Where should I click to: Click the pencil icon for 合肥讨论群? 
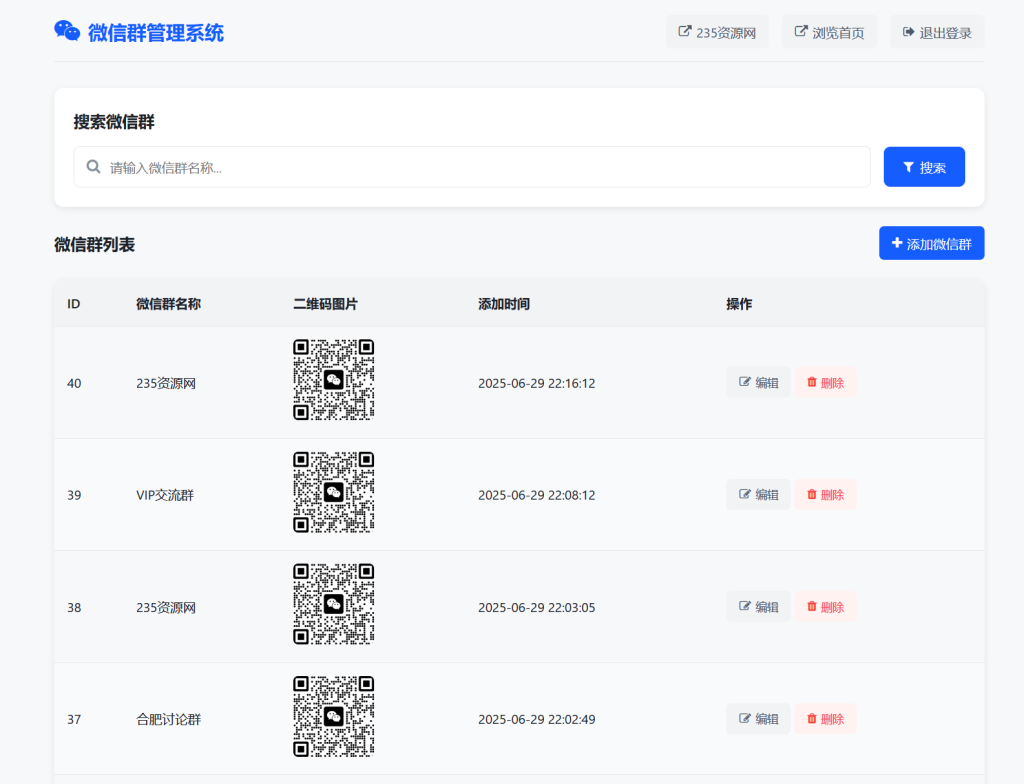pos(743,718)
